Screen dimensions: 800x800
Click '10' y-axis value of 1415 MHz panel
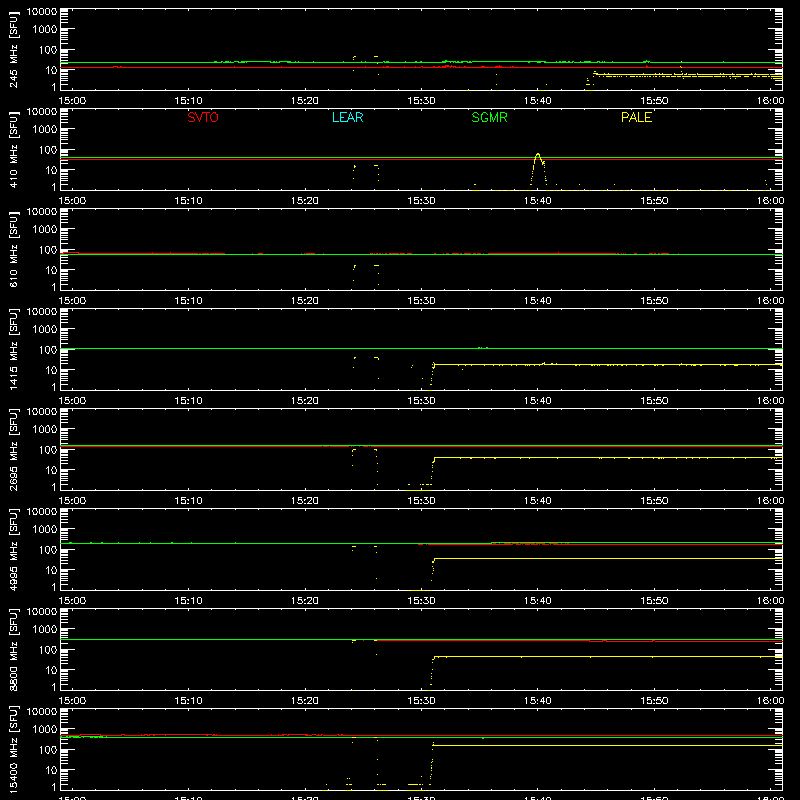51,370
